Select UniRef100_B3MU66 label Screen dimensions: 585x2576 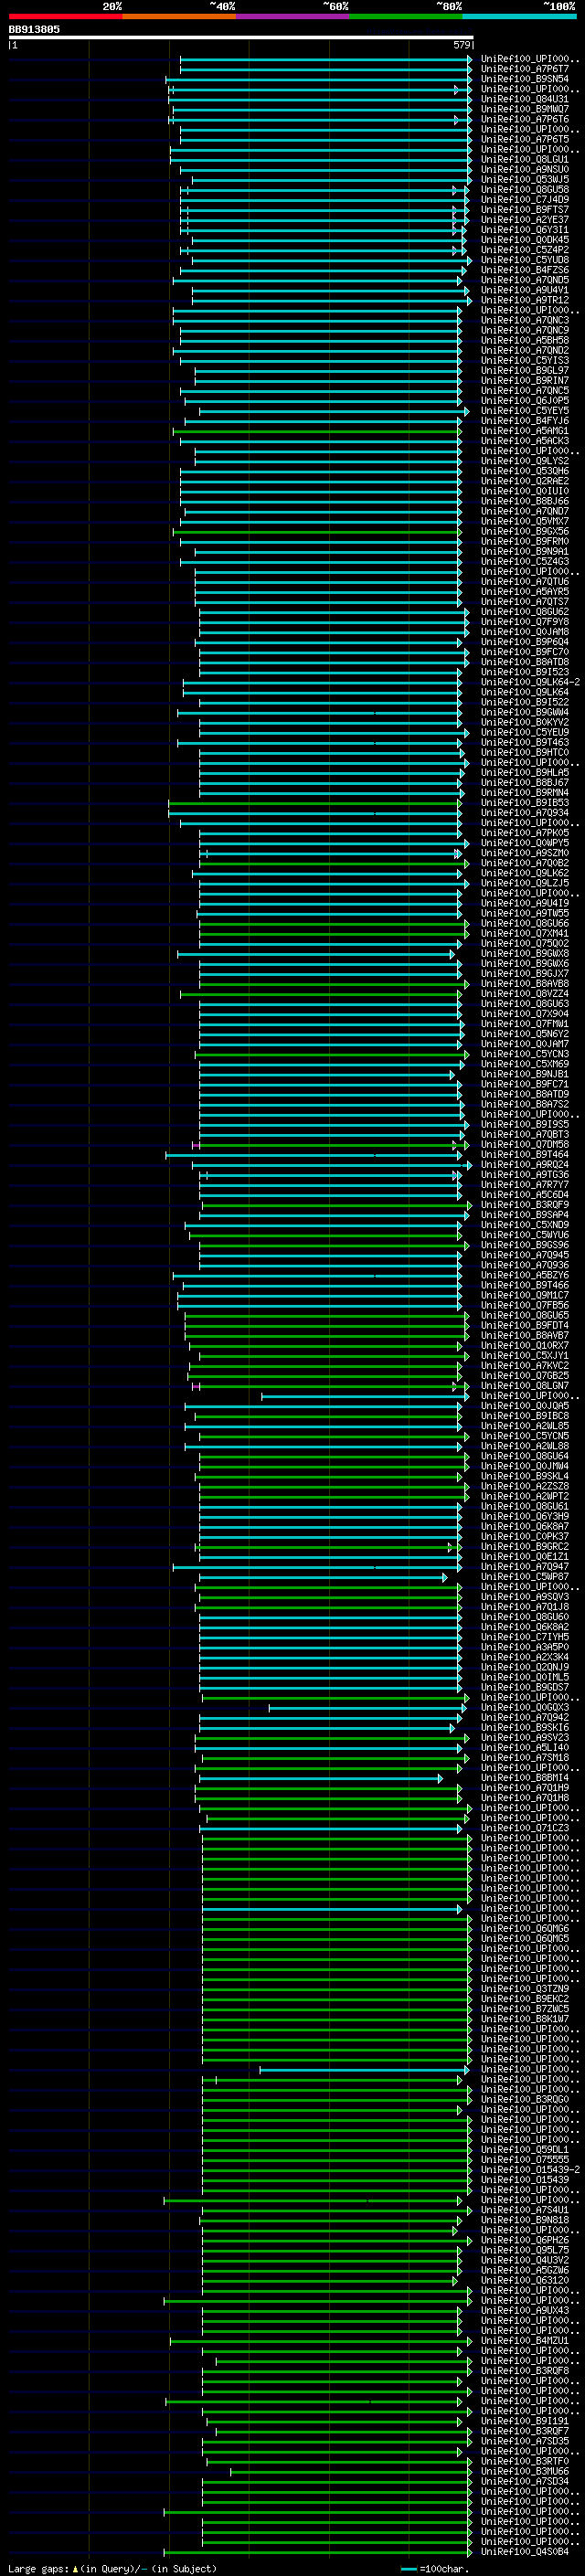[x=524, y=2471]
